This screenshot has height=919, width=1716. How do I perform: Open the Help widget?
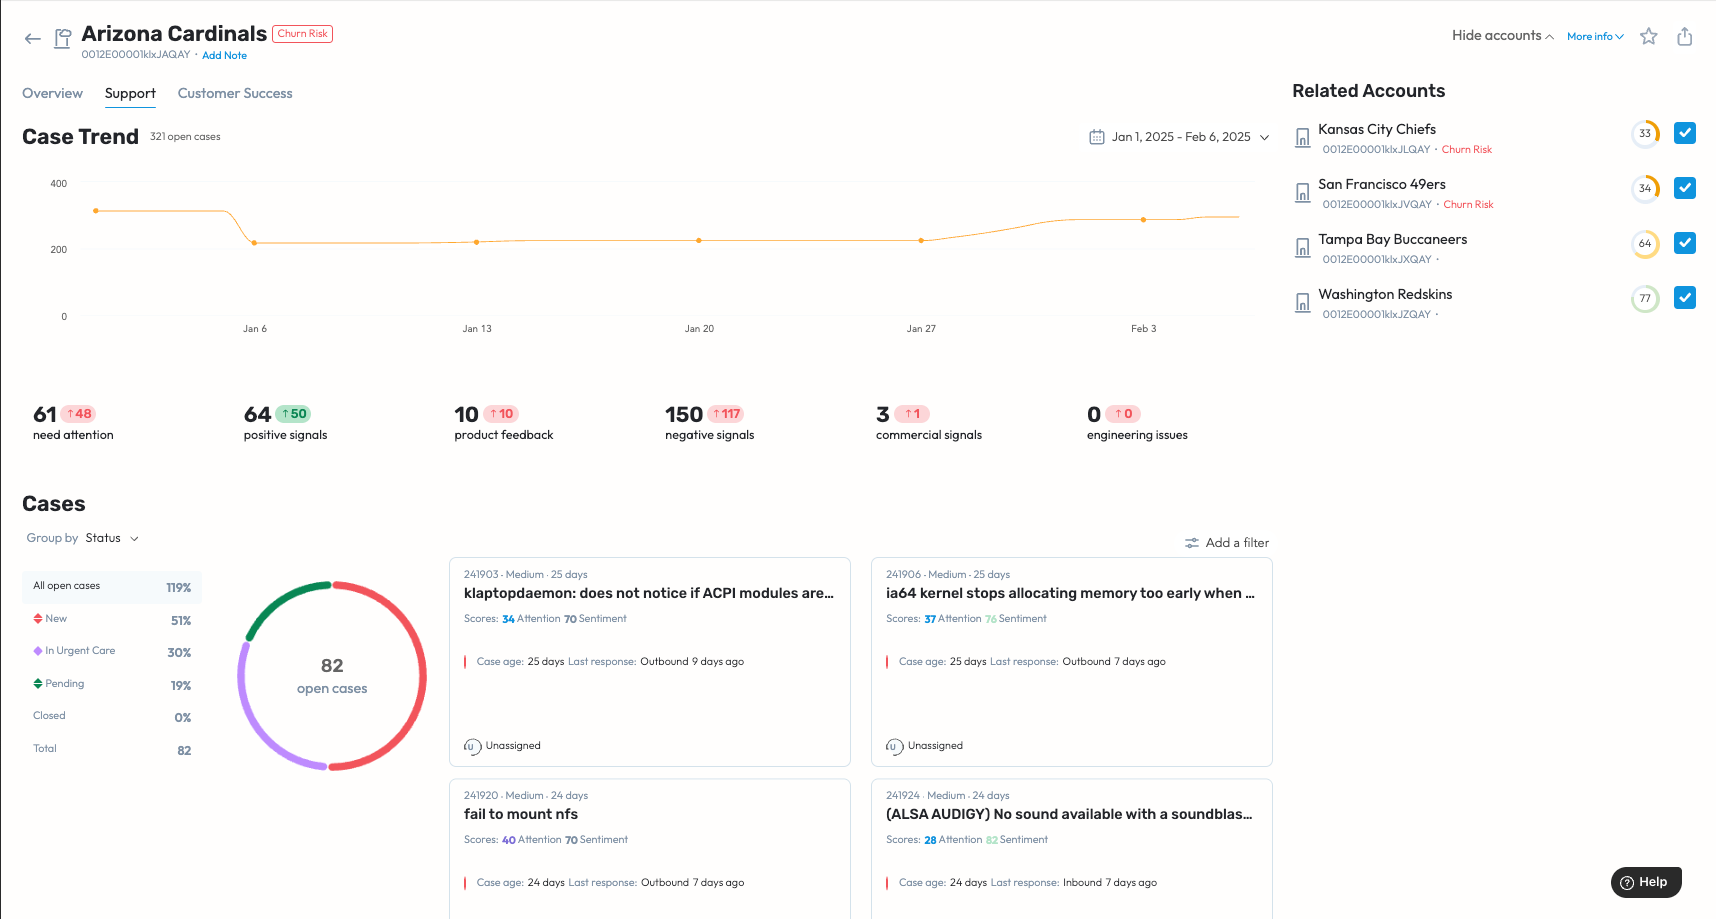pos(1646,882)
